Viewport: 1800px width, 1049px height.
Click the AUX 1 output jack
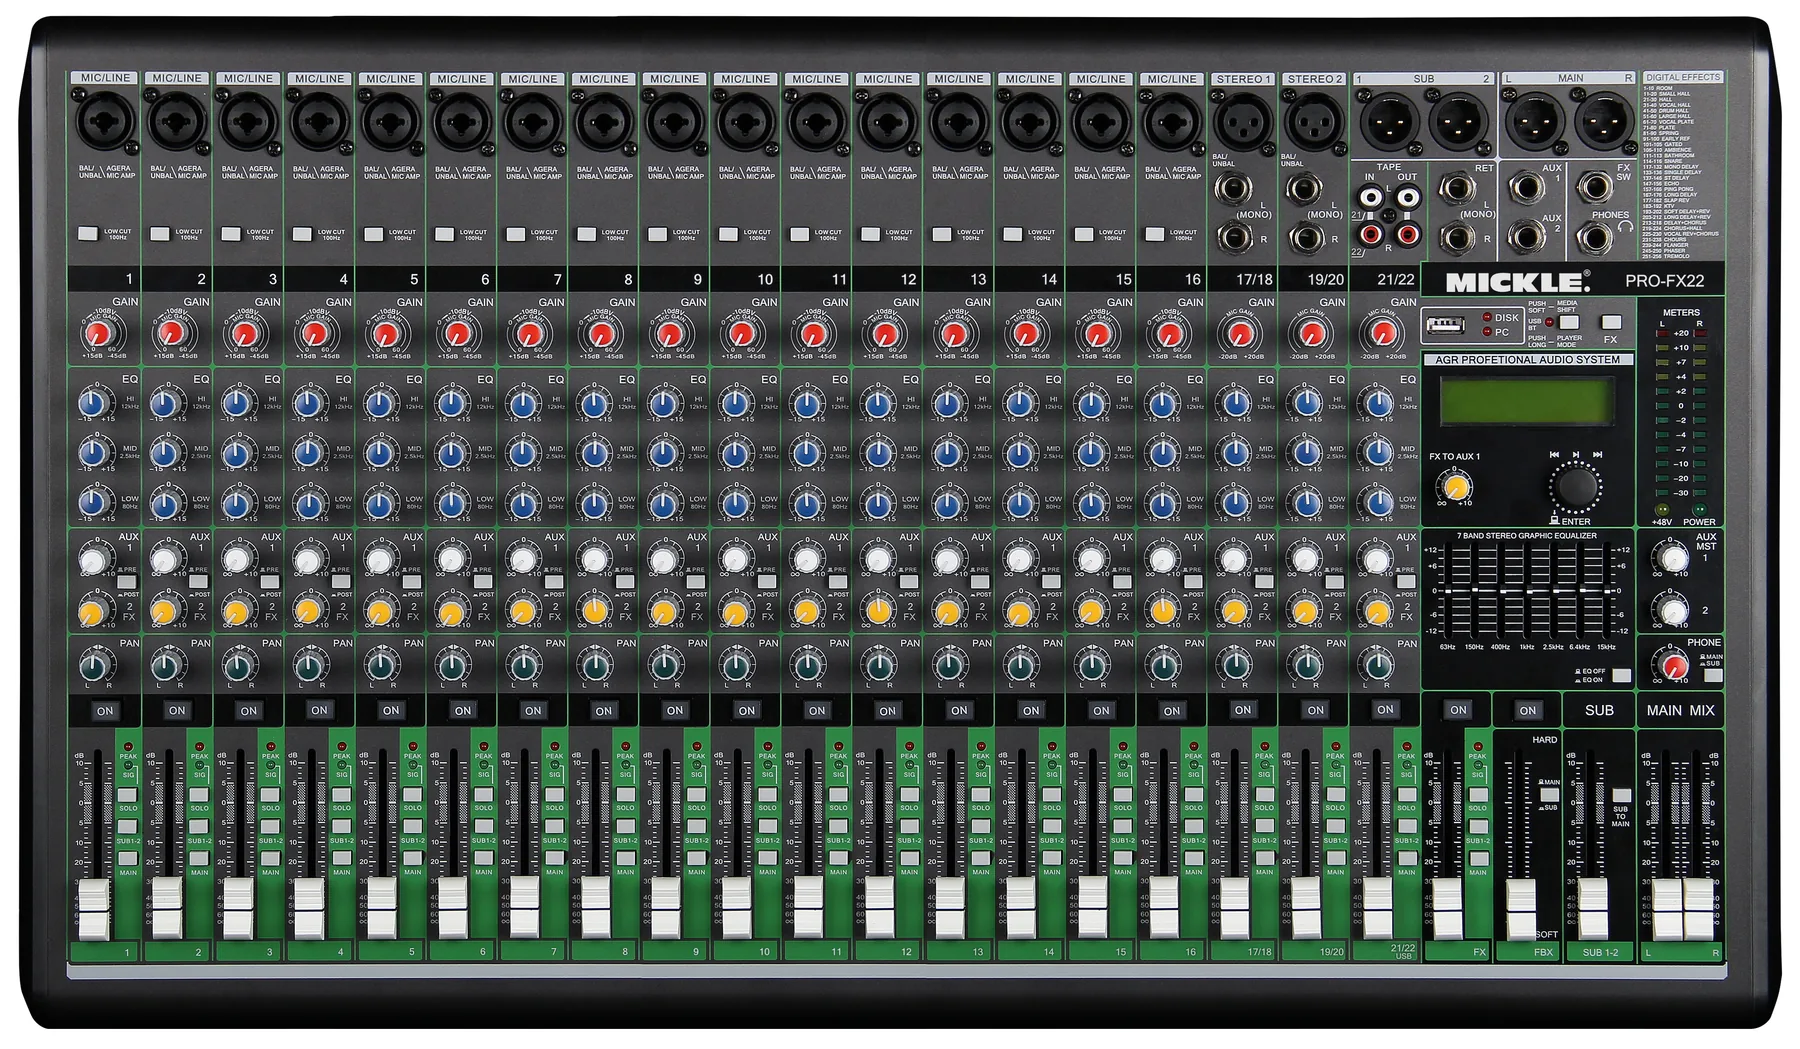[1525, 188]
